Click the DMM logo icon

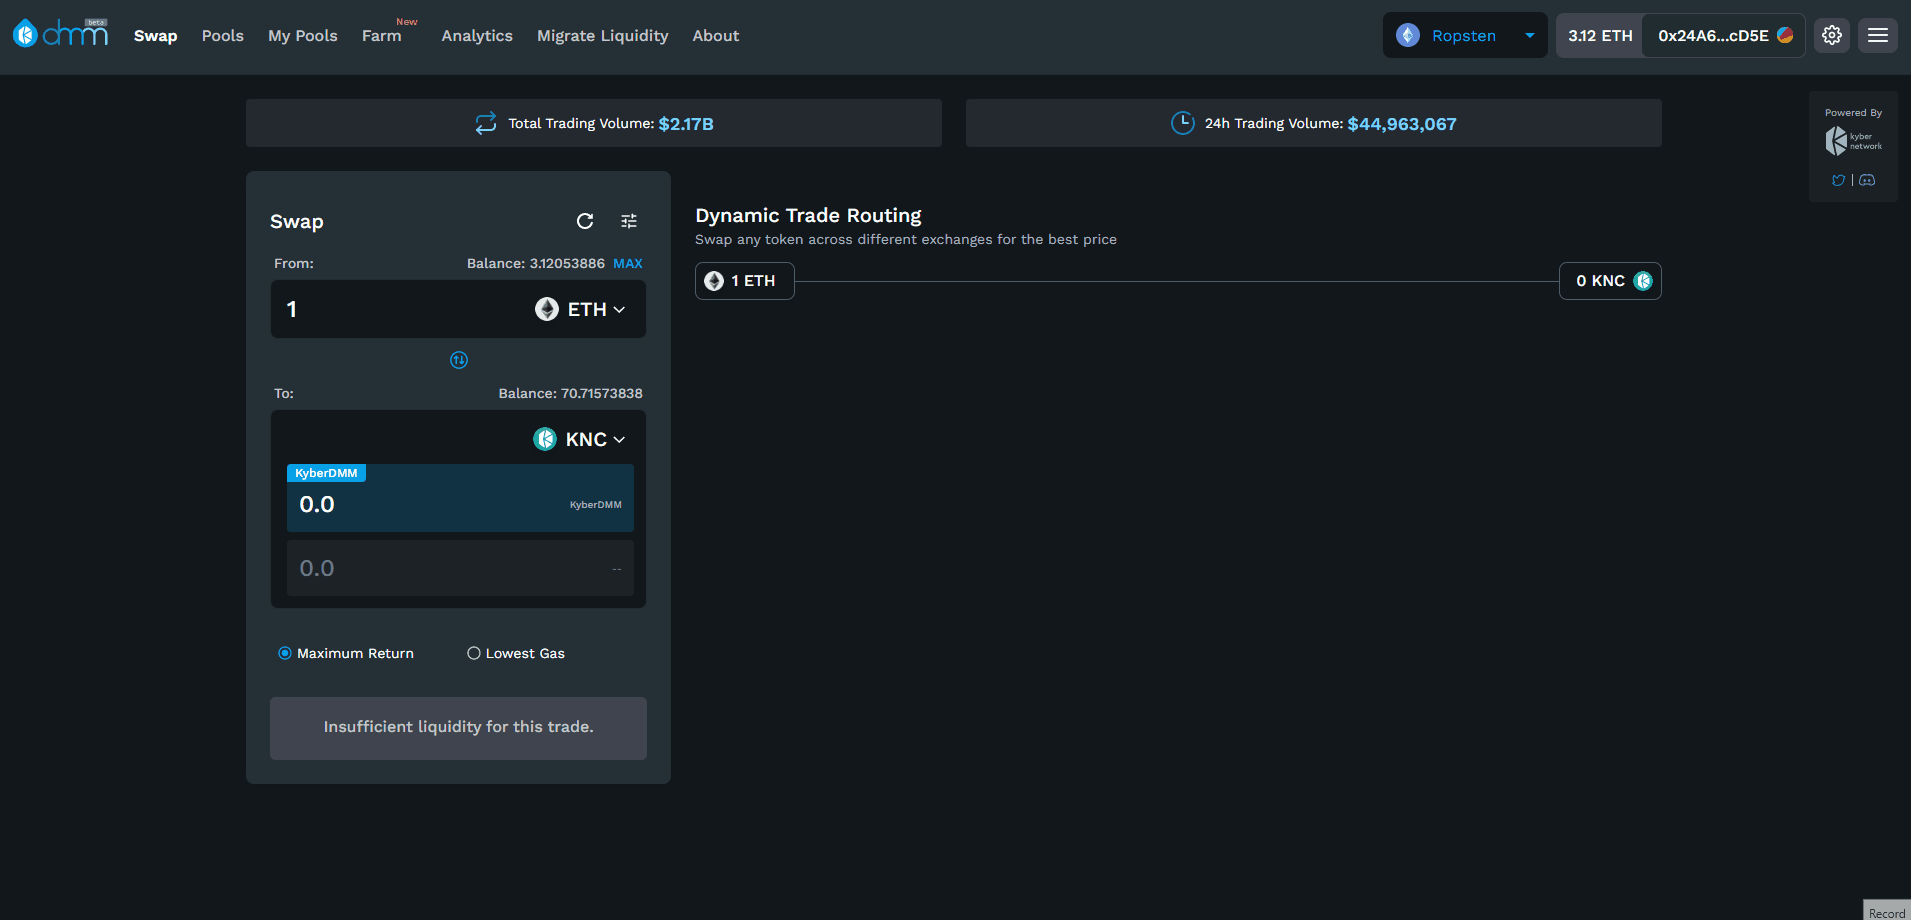coord(60,34)
